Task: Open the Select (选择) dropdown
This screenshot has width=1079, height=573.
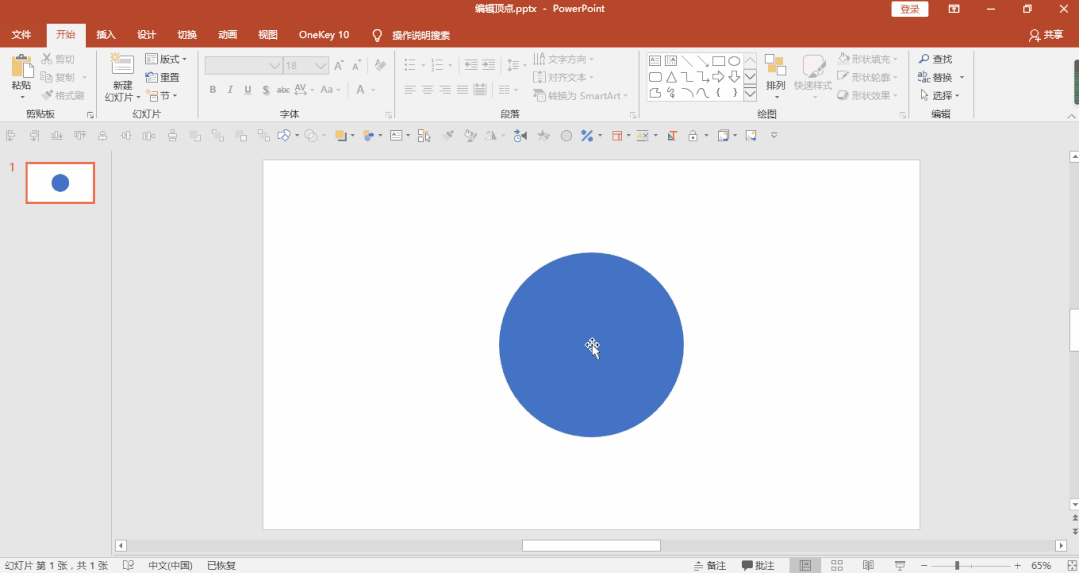Action: point(940,96)
